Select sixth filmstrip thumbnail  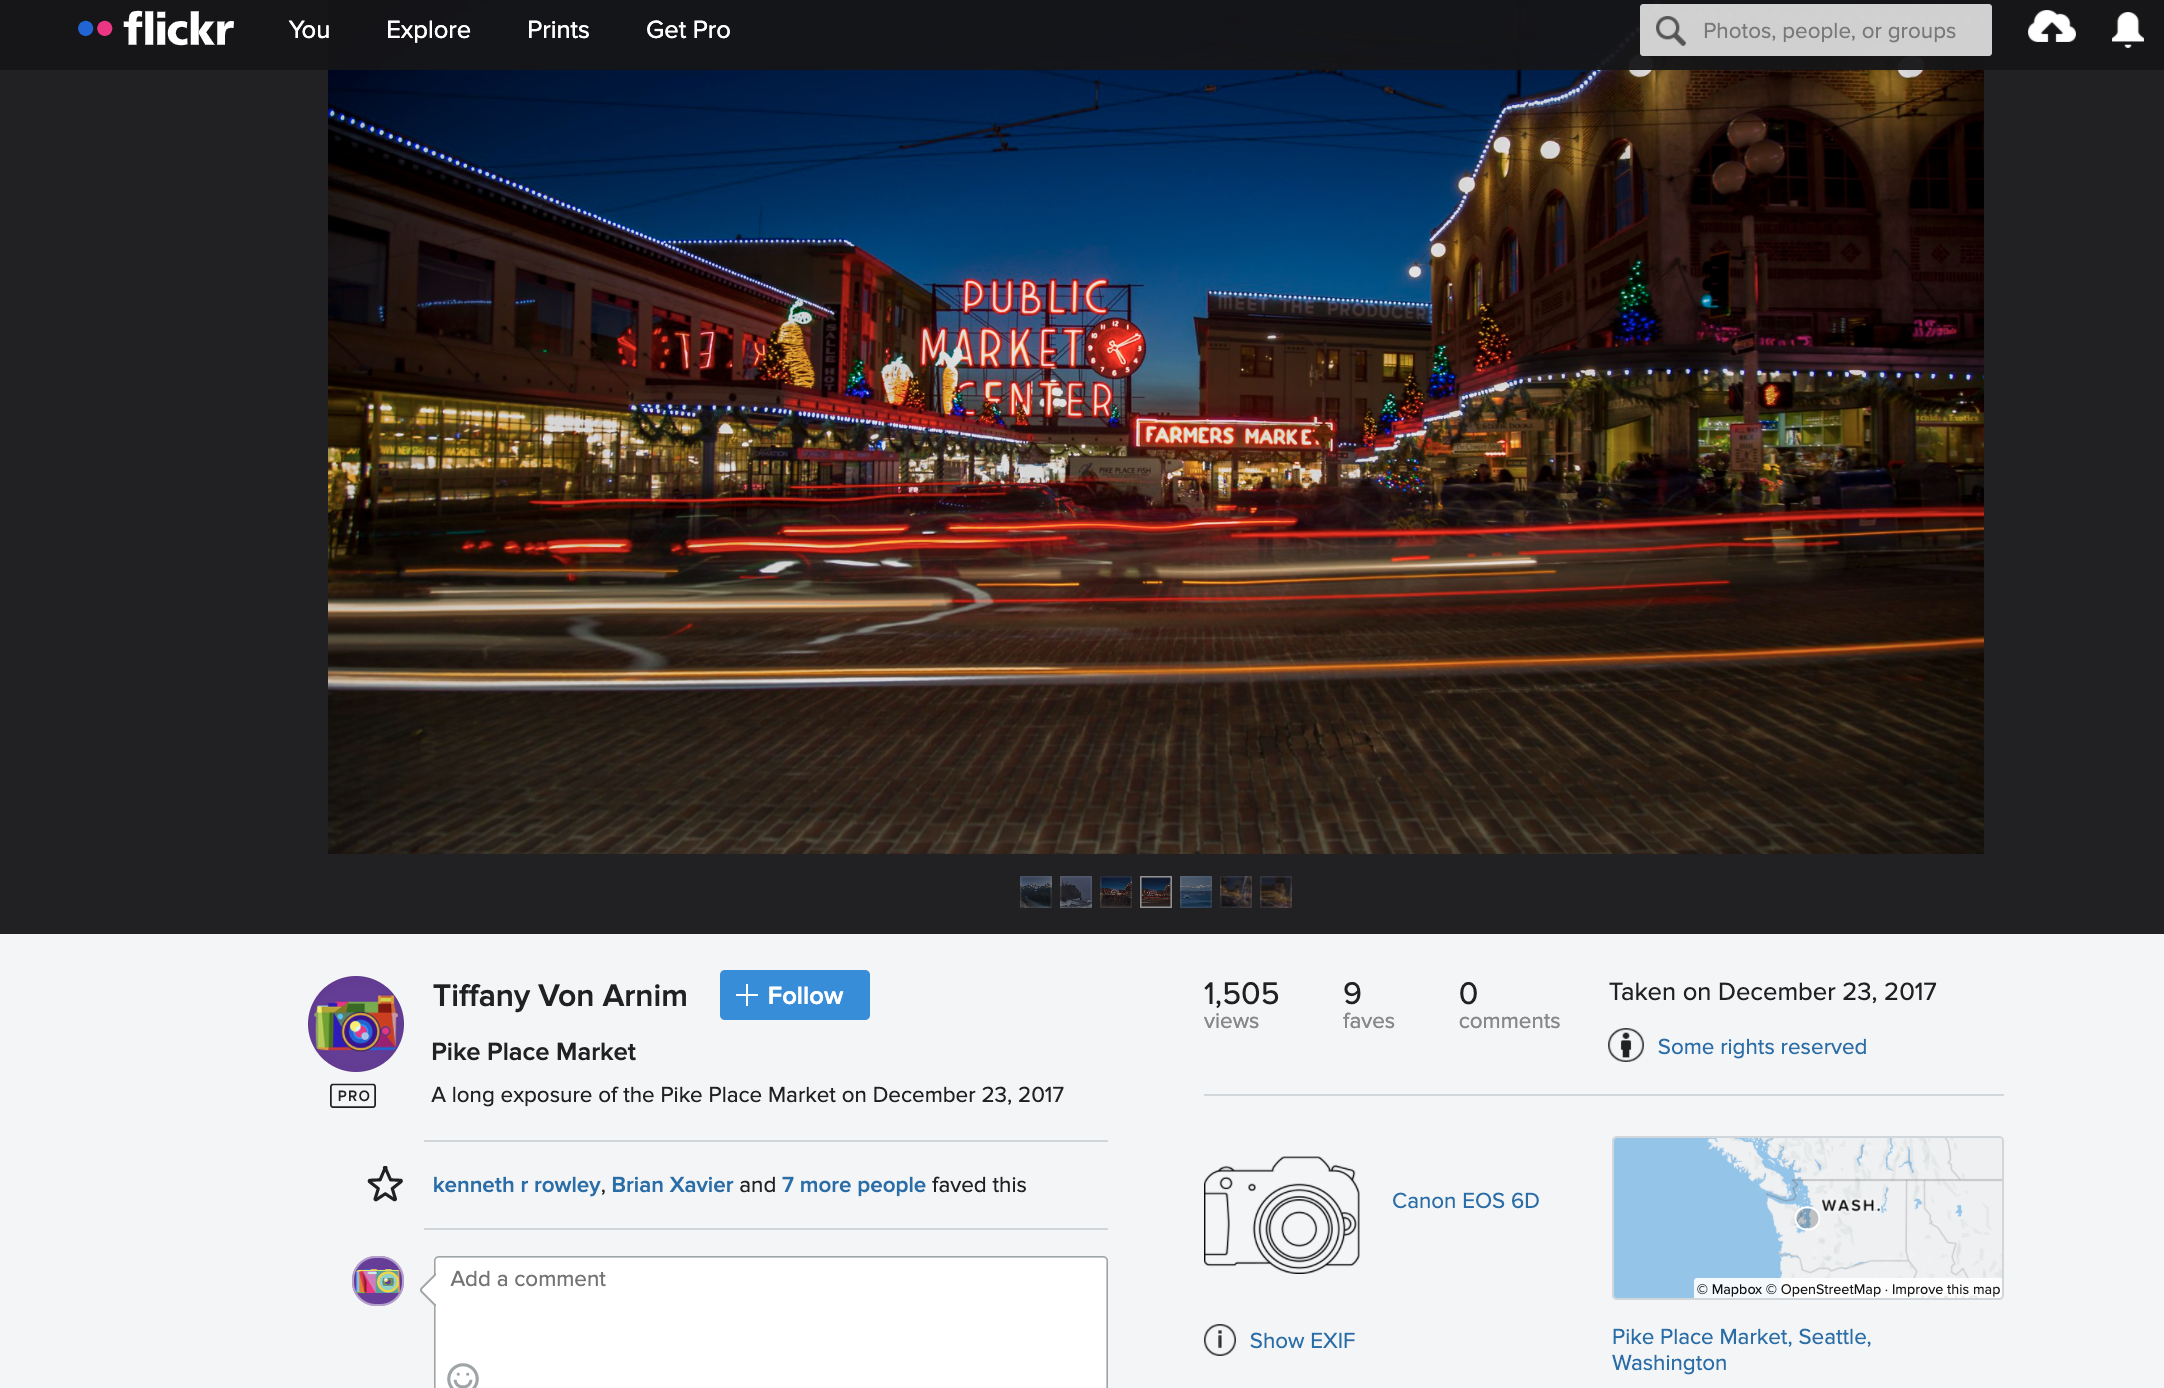tap(1236, 891)
